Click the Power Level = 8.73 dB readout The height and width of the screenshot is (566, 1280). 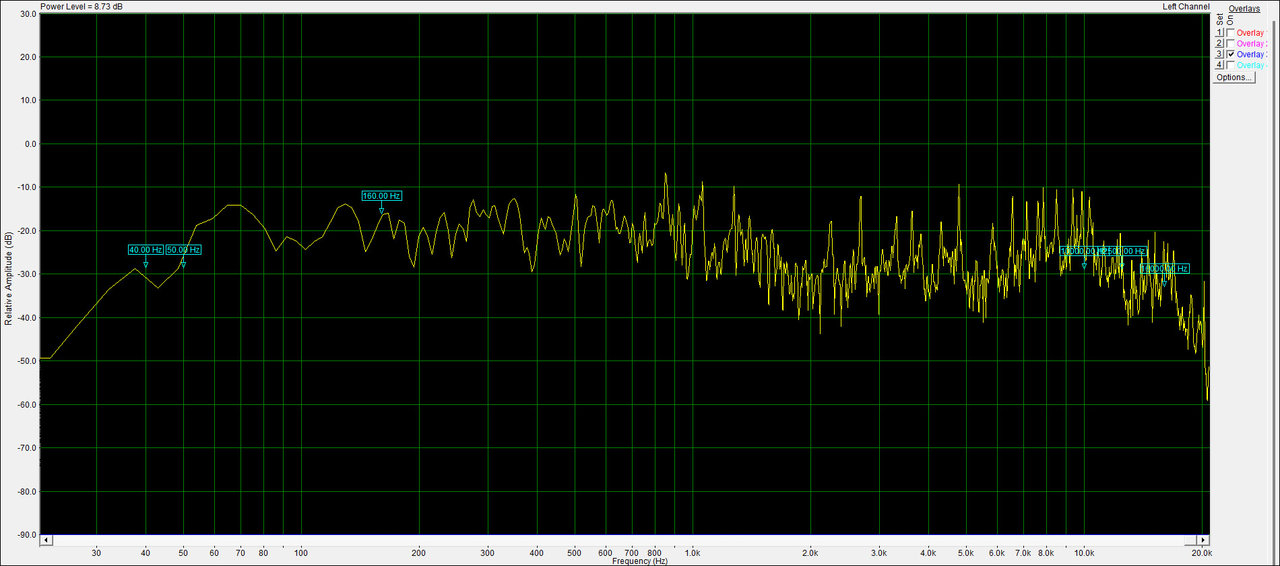coord(82,6)
